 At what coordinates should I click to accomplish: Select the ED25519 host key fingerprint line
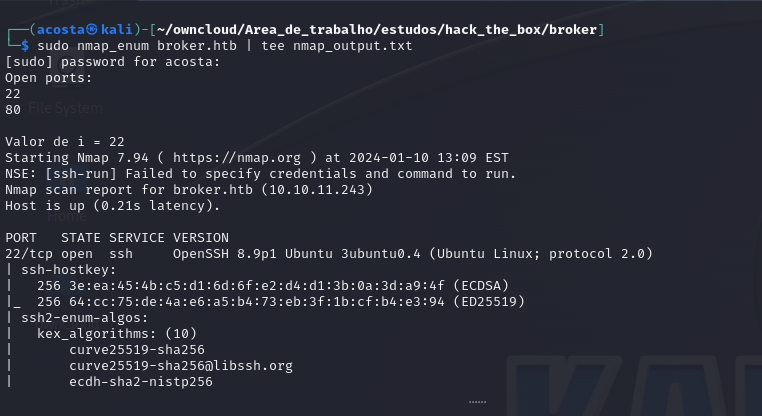(281, 301)
